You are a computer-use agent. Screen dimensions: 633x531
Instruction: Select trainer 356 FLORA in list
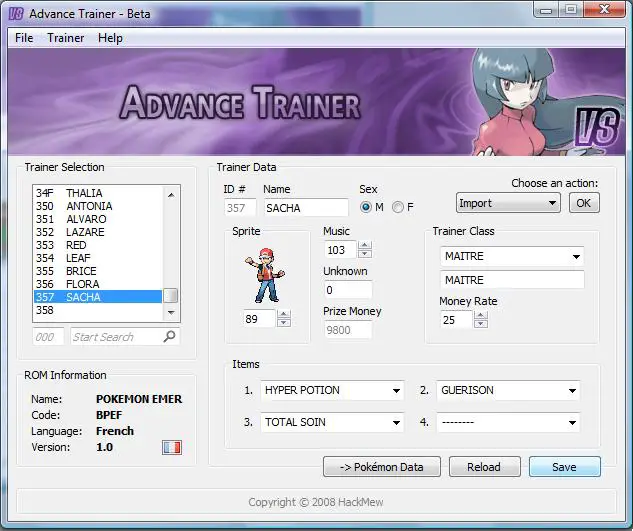[x=98, y=284]
